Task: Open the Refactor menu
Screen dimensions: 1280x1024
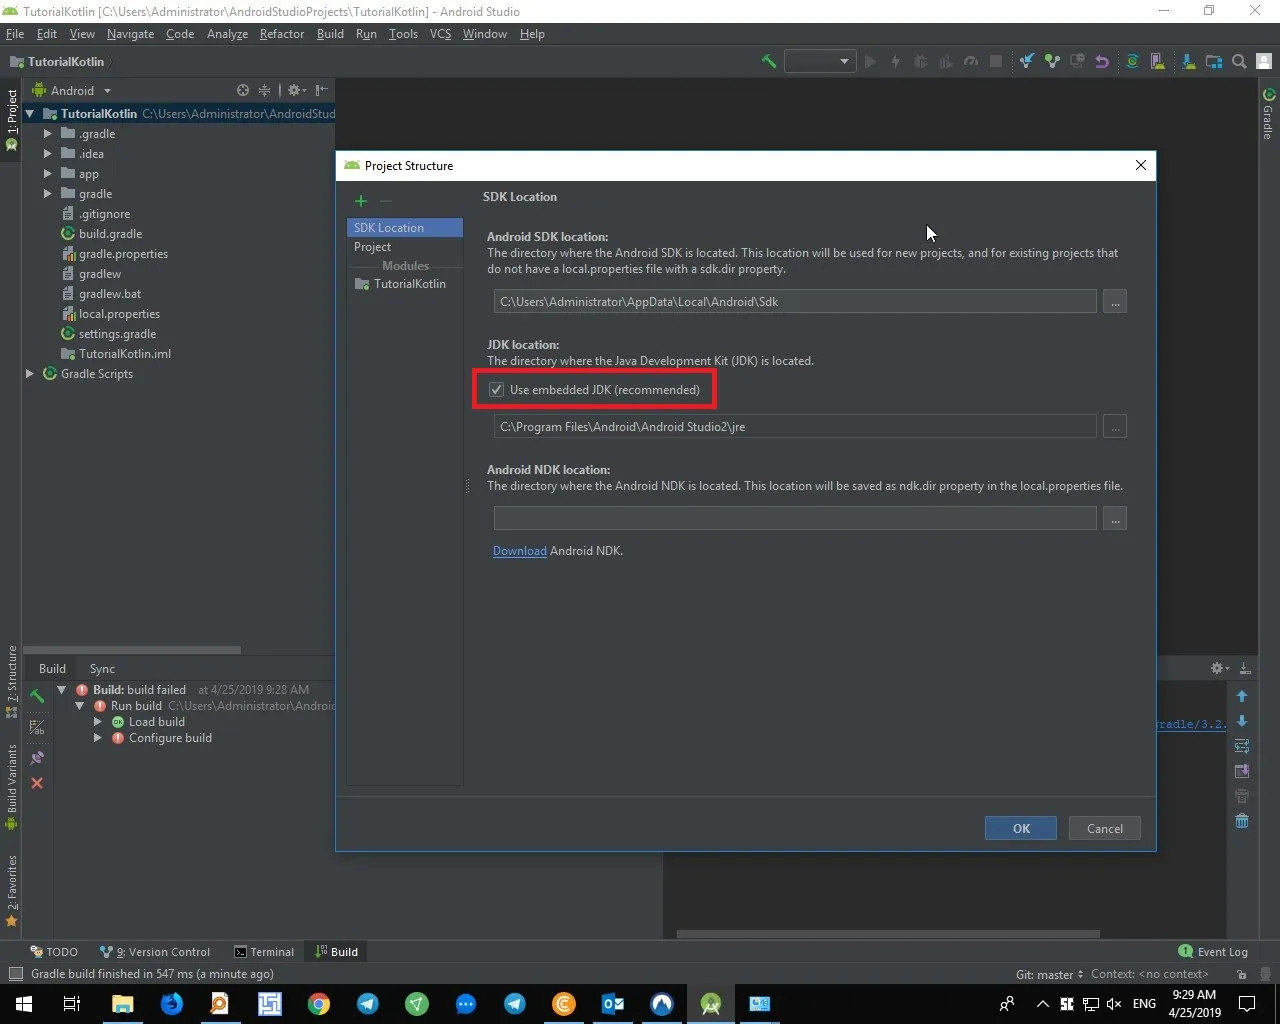Action: pyautogui.click(x=282, y=34)
